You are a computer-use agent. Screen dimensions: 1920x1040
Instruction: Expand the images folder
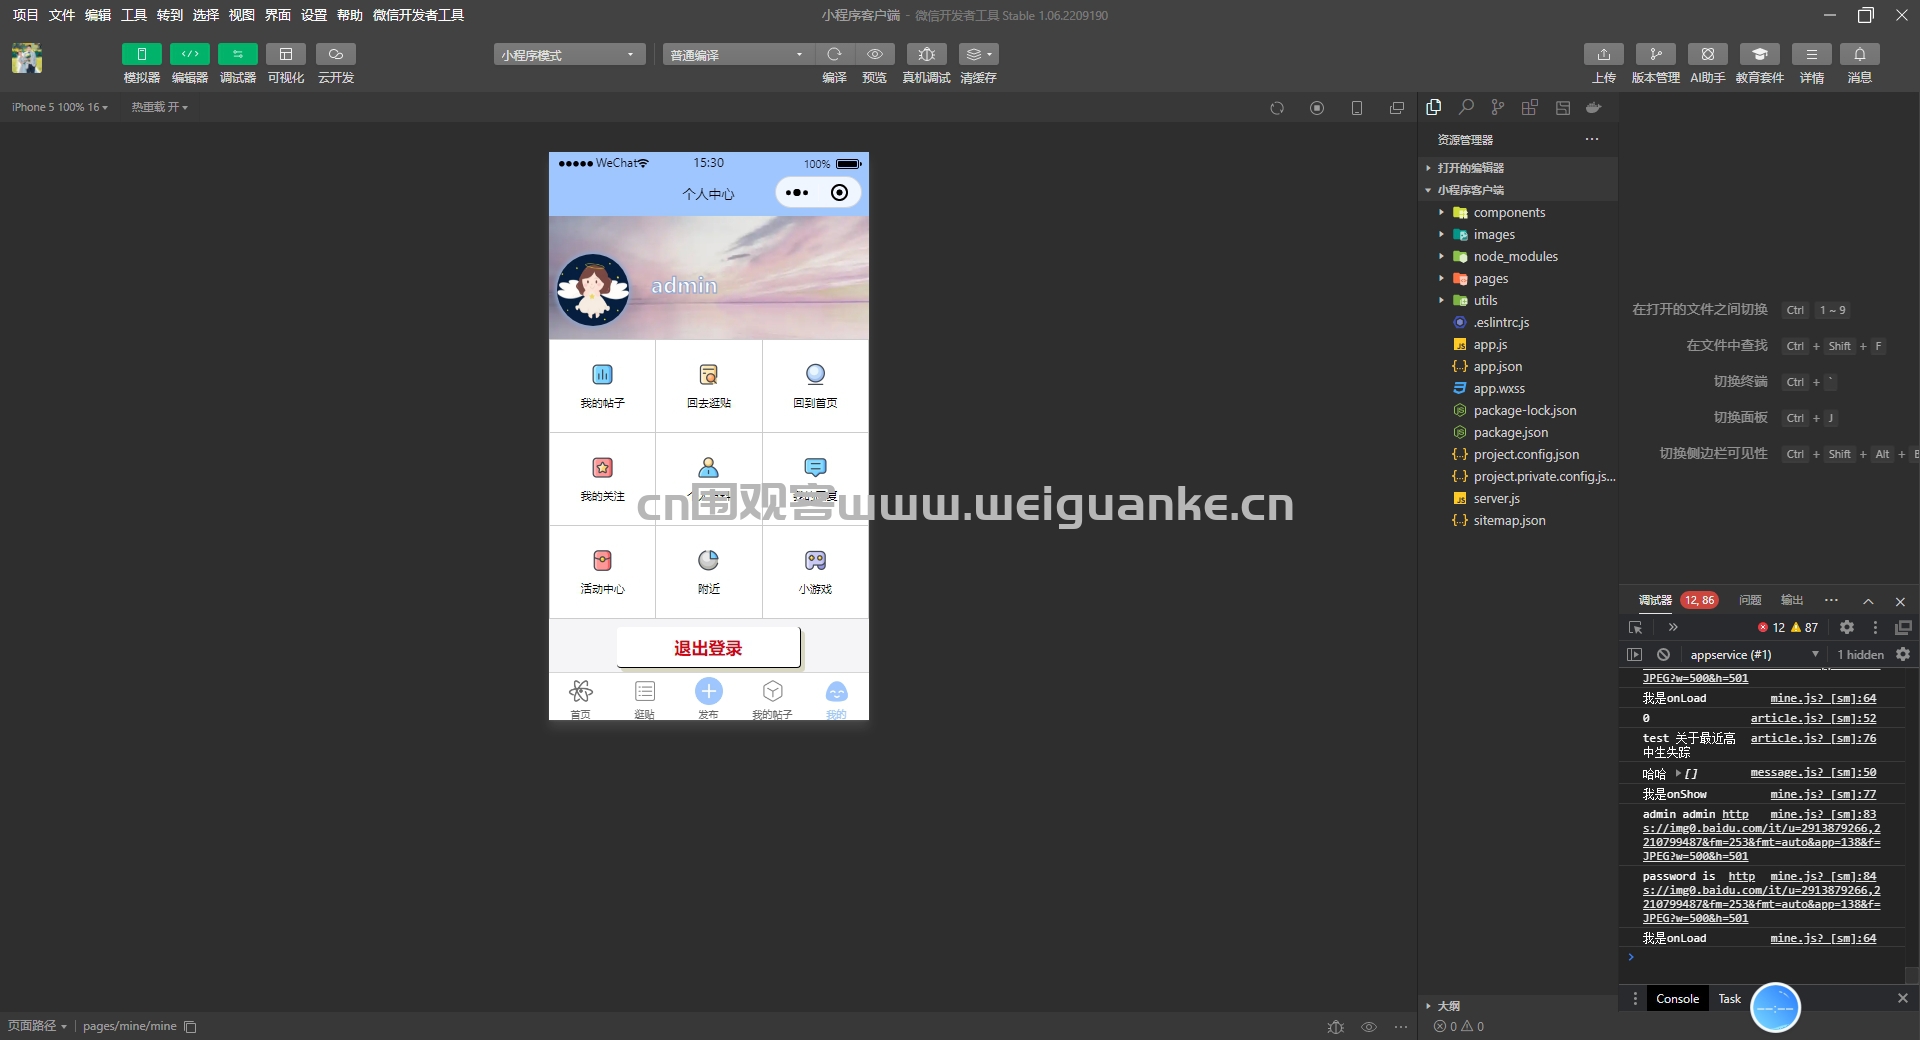click(1518, 234)
